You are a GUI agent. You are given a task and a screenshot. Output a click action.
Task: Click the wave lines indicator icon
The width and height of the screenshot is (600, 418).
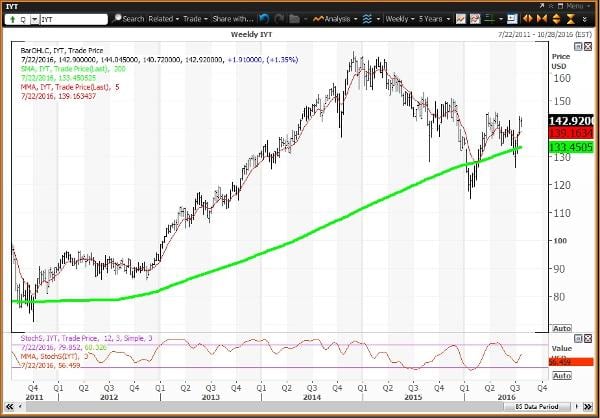coord(367,18)
